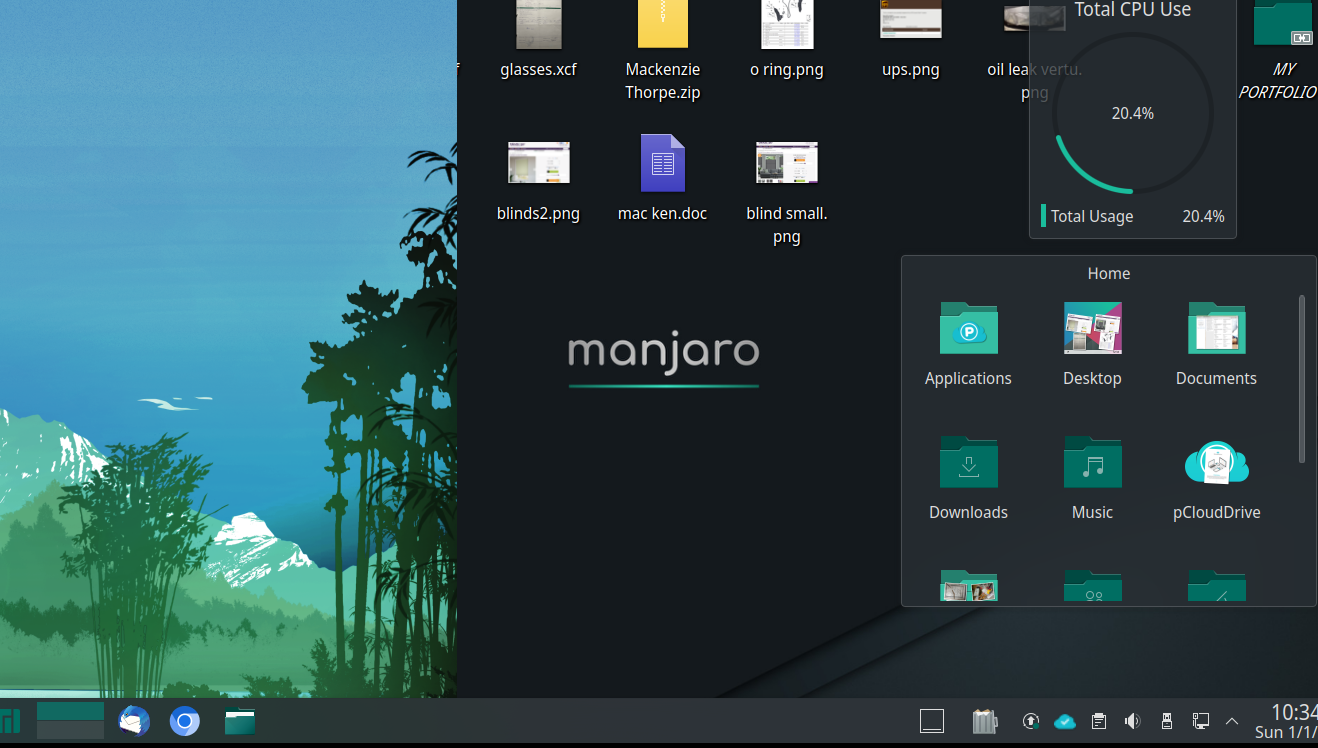Open the audio volume tray icon
1318x748 pixels.
tap(1132, 721)
